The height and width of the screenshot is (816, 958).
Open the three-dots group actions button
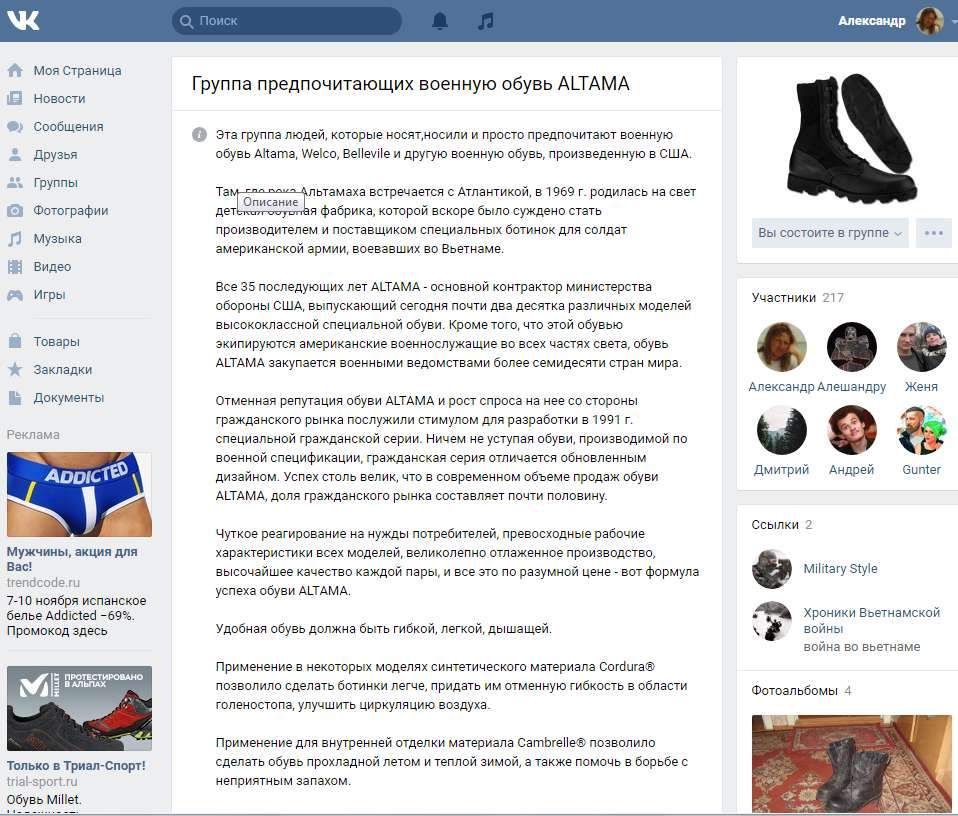(934, 233)
